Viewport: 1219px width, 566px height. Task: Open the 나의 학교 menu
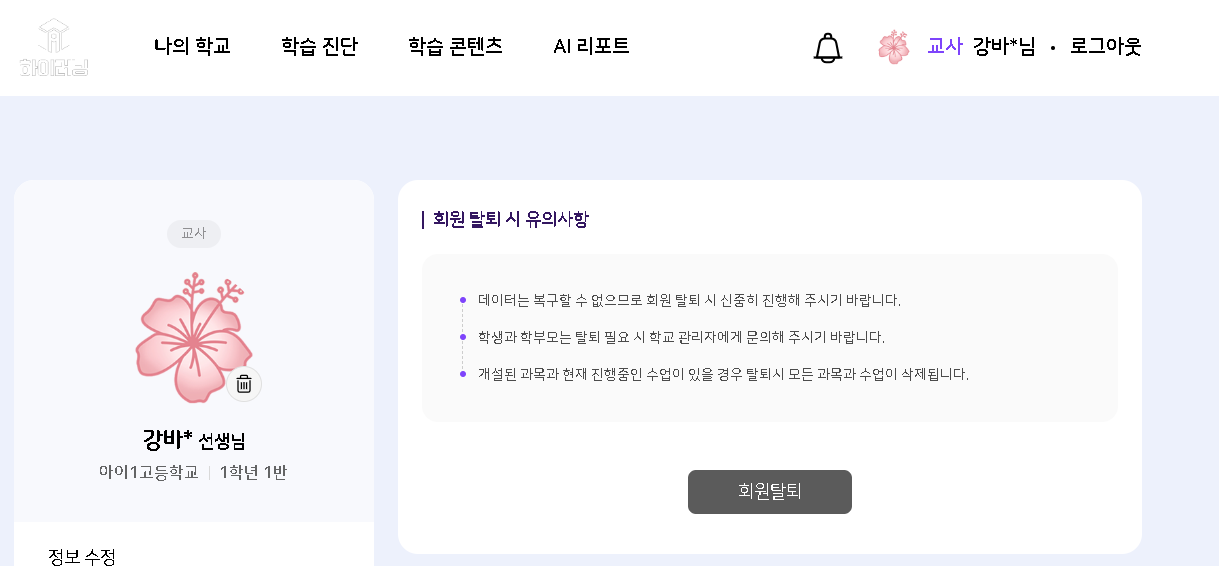pyautogui.click(x=192, y=46)
